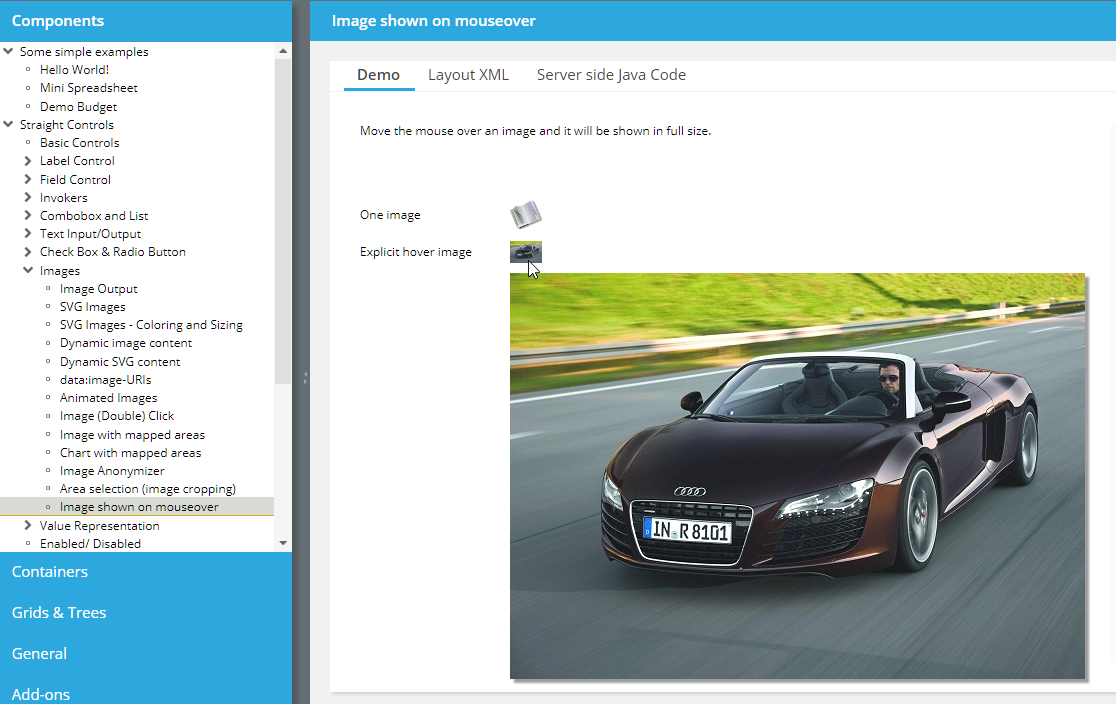1116x704 pixels.
Task: Click the large hover image of the car
Action: [x=797, y=476]
